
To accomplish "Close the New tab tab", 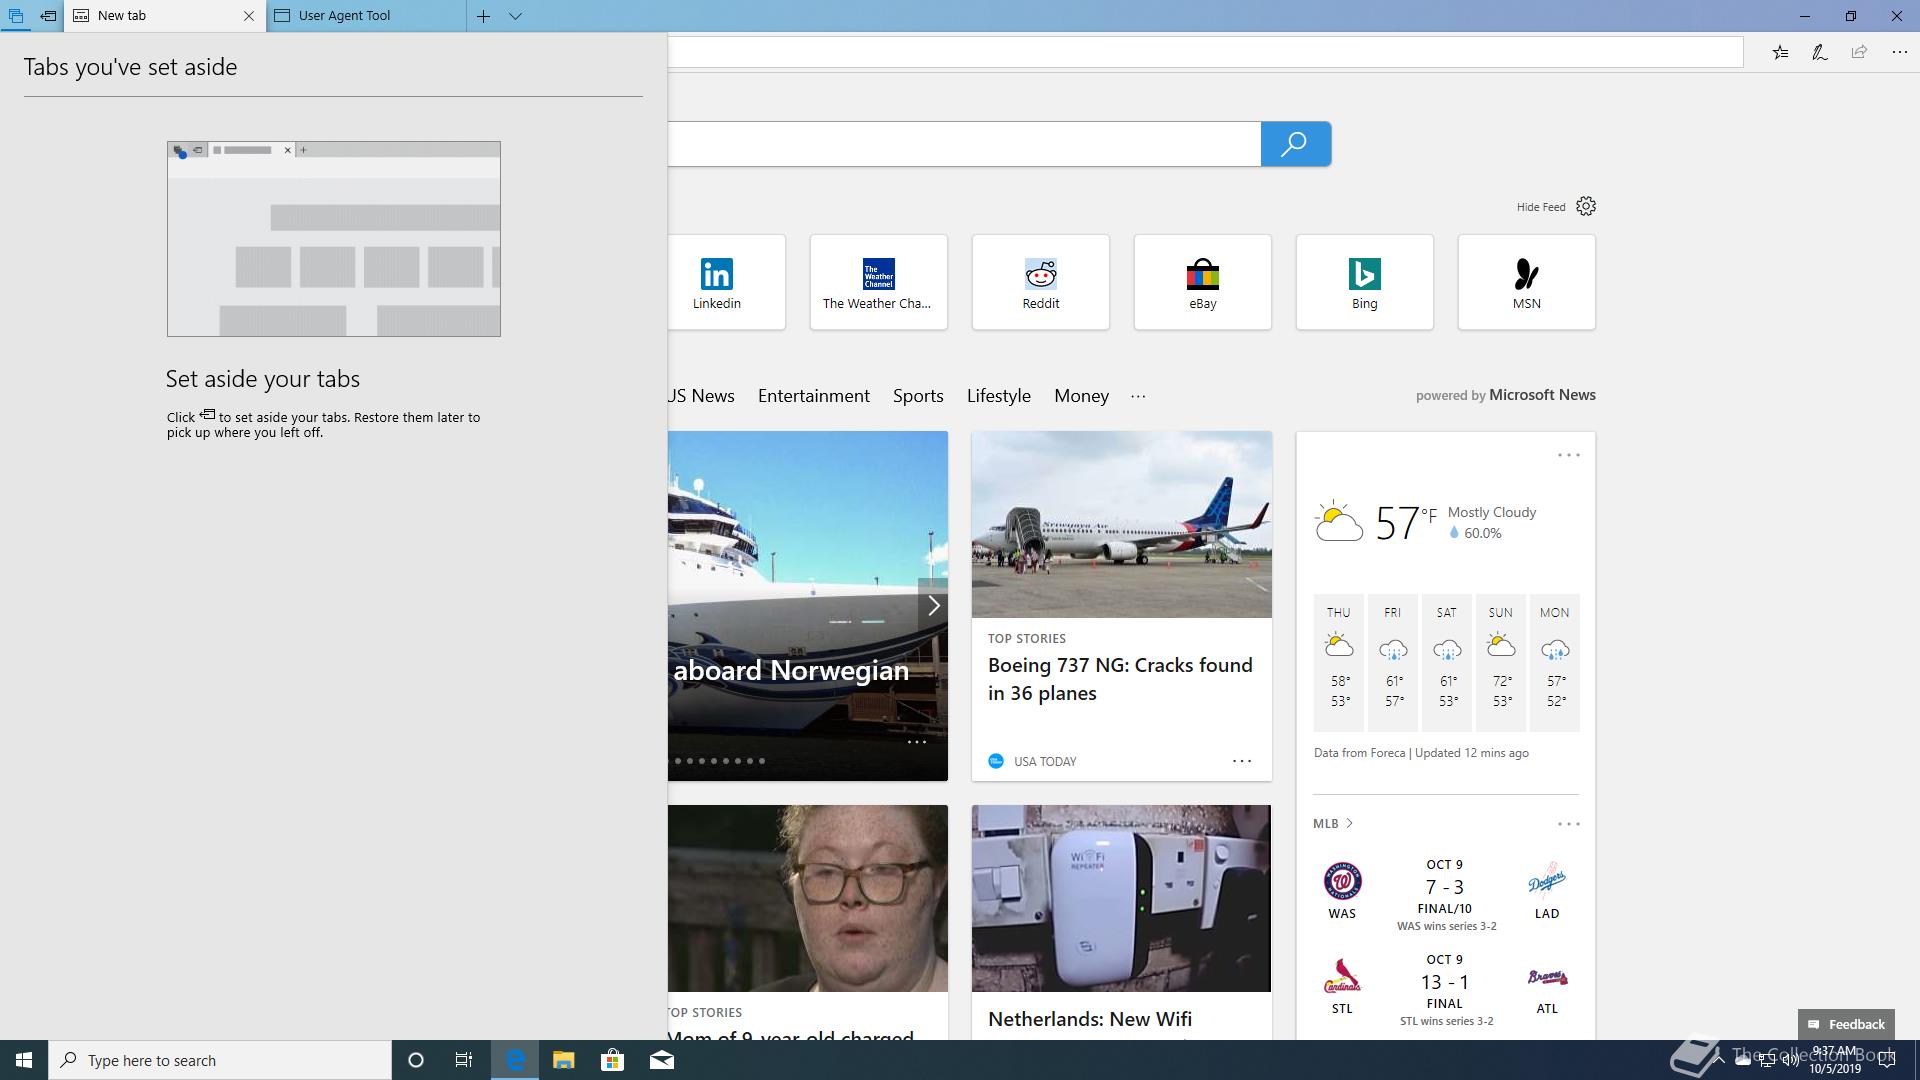I will click(249, 16).
